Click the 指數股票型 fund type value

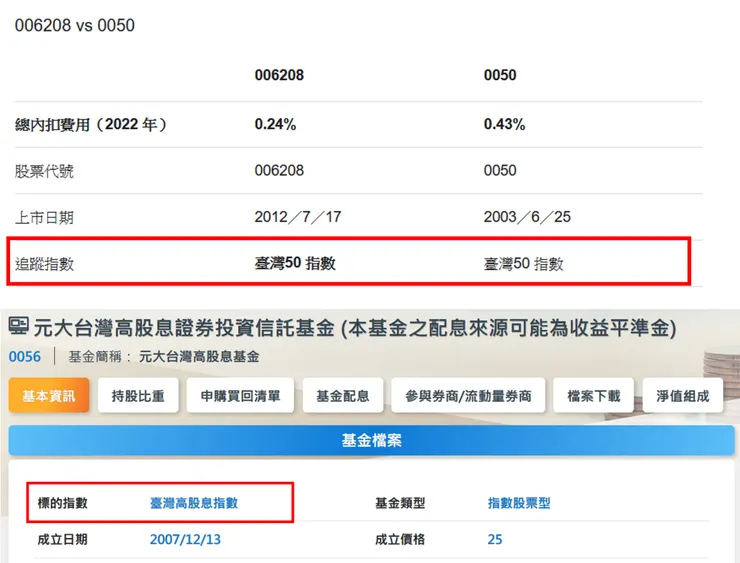519,503
